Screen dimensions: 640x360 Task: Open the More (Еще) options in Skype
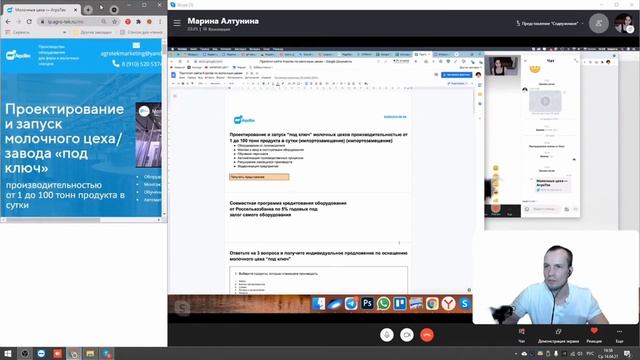click(x=620, y=336)
